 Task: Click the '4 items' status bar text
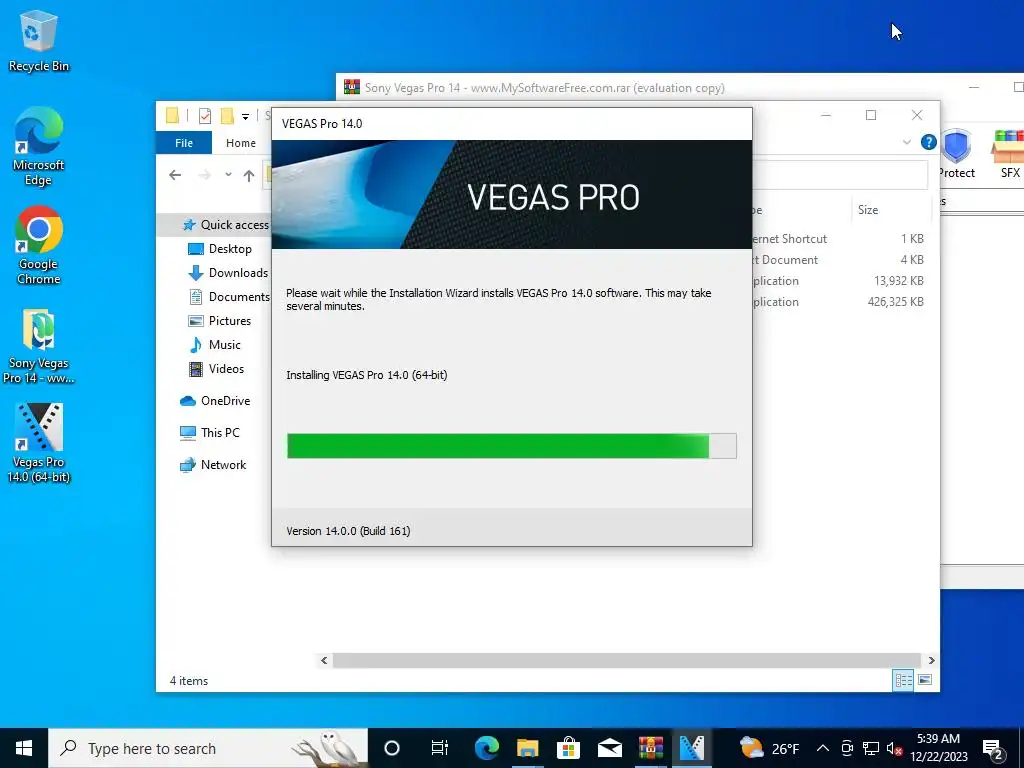click(189, 680)
